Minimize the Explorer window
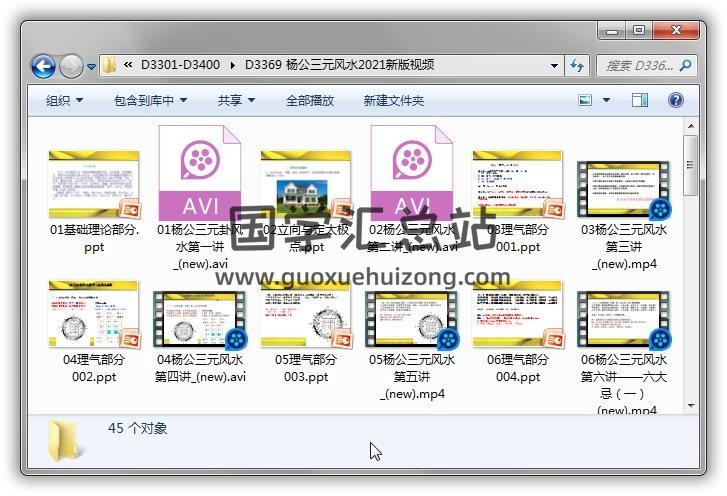Image resolution: width=727 pixels, height=496 pixels. tap(612, 32)
